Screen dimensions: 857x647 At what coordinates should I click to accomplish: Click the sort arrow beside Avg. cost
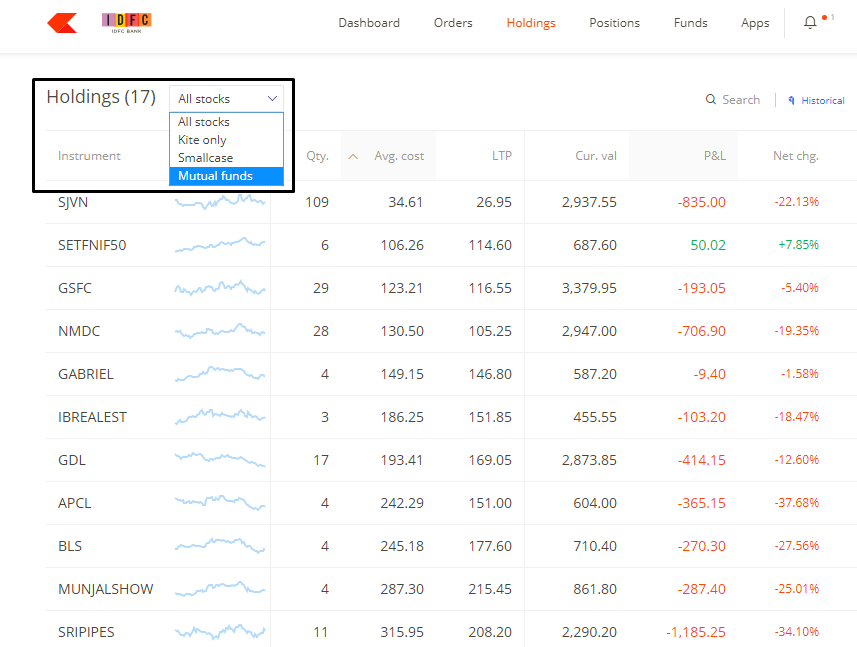click(x=353, y=156)
